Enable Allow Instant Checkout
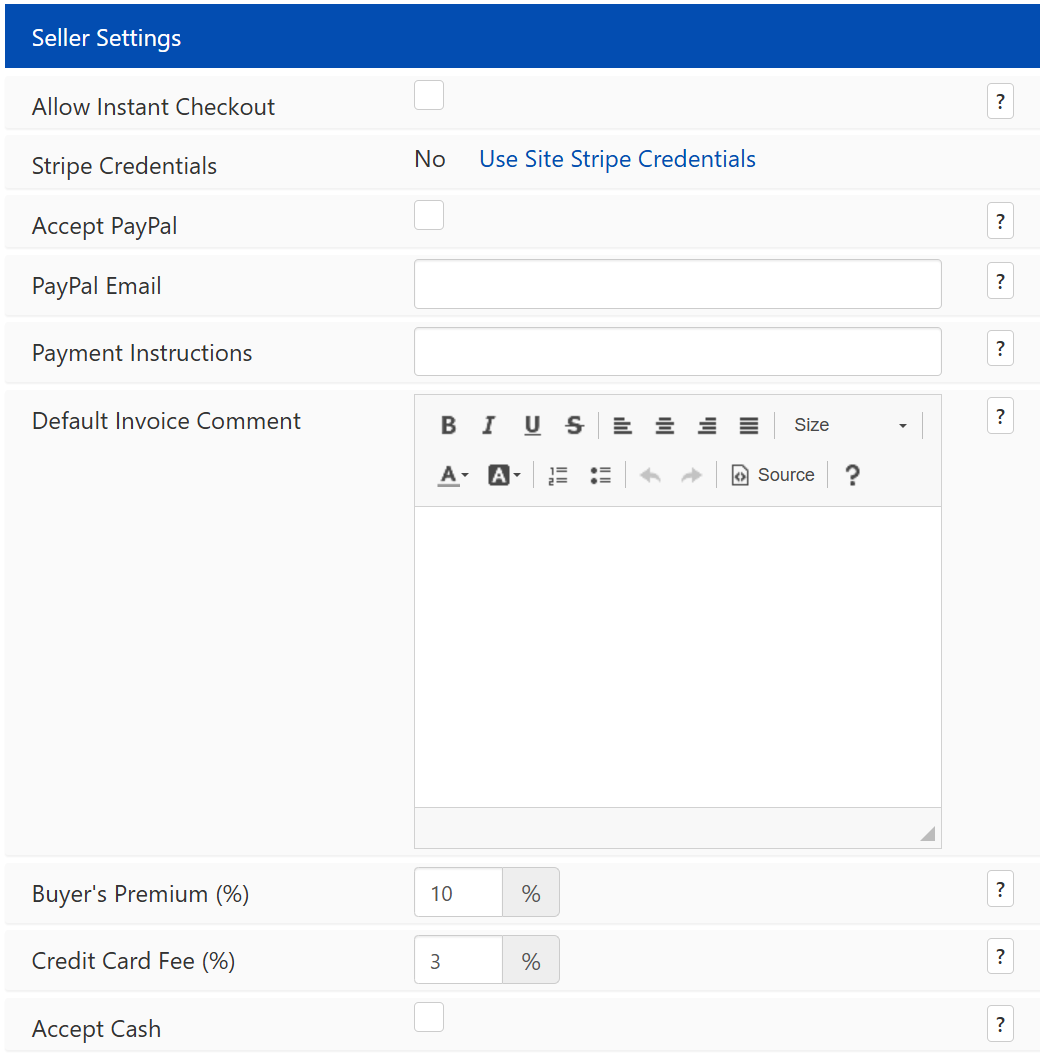This screenshot has height=1060, width=1040. click(429, 95)
